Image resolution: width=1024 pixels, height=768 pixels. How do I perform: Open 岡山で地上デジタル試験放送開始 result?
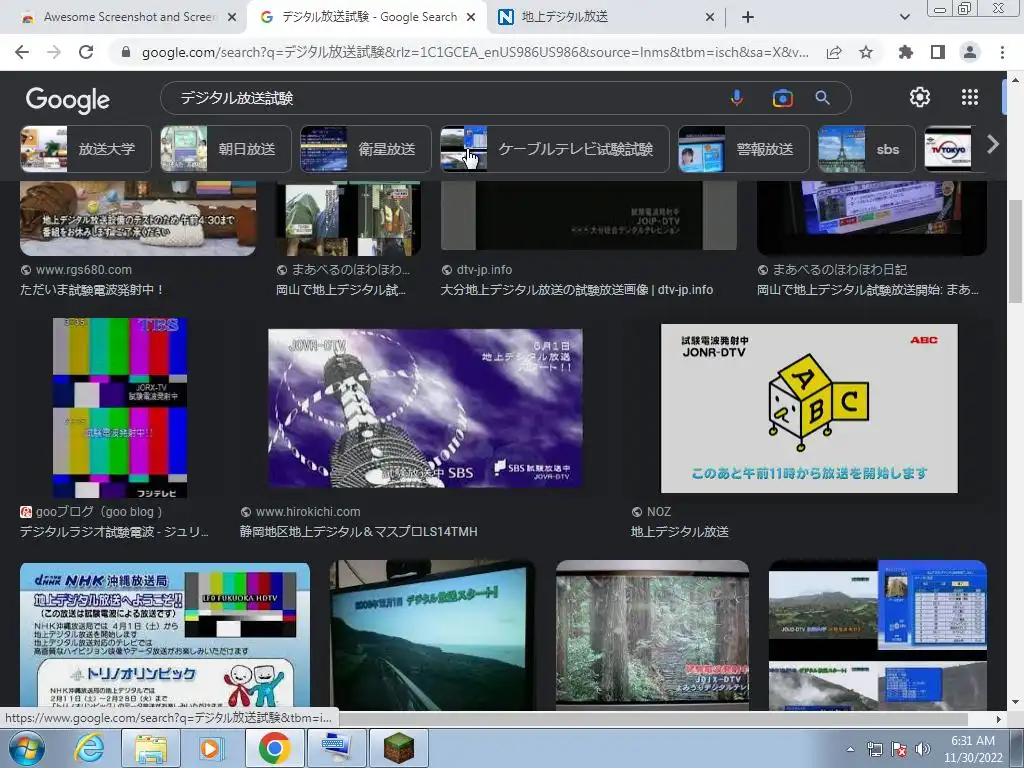click(867, 289)
